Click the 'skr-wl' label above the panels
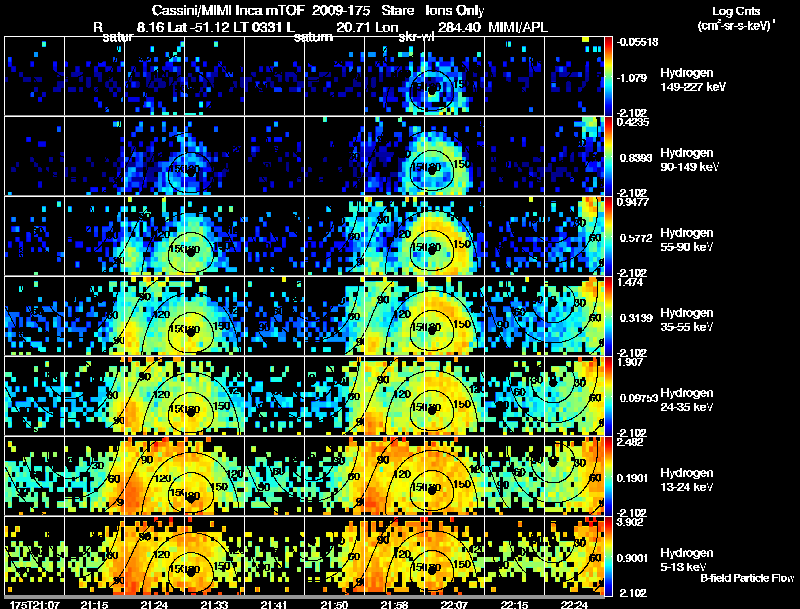Viewport: 800px width, 609px height. tap(416, 37)
